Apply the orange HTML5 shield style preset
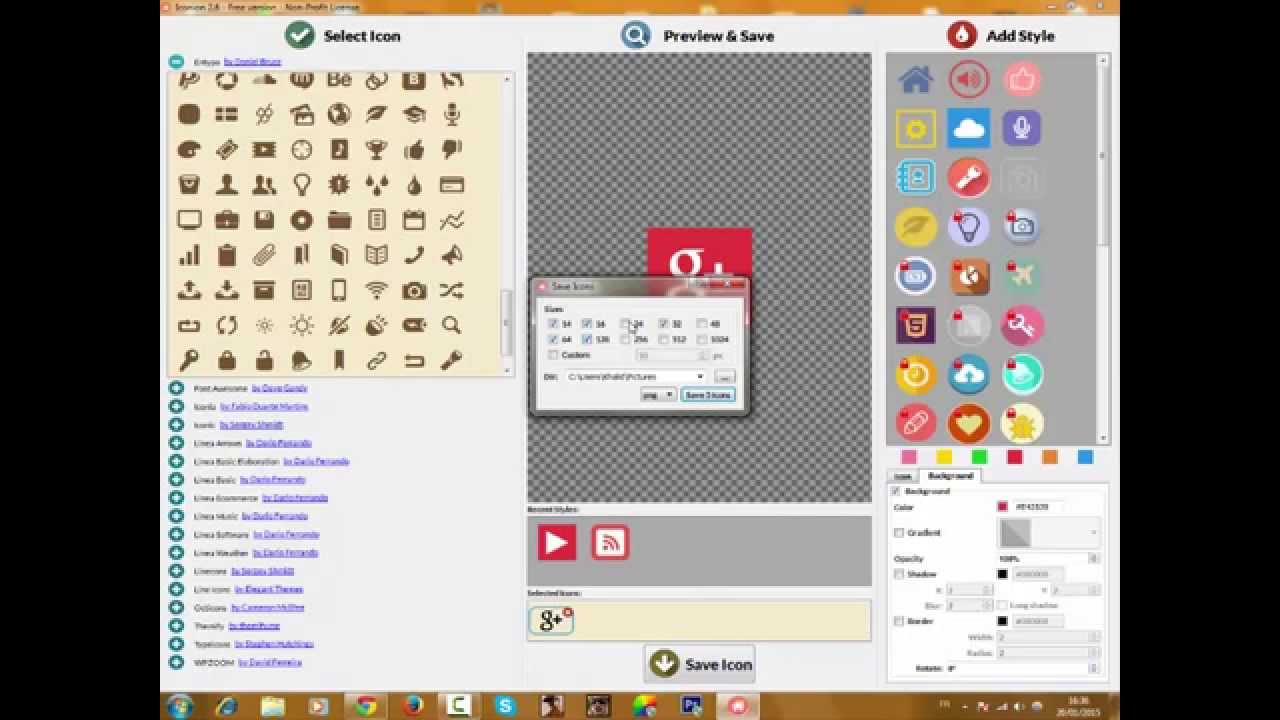 915,325
